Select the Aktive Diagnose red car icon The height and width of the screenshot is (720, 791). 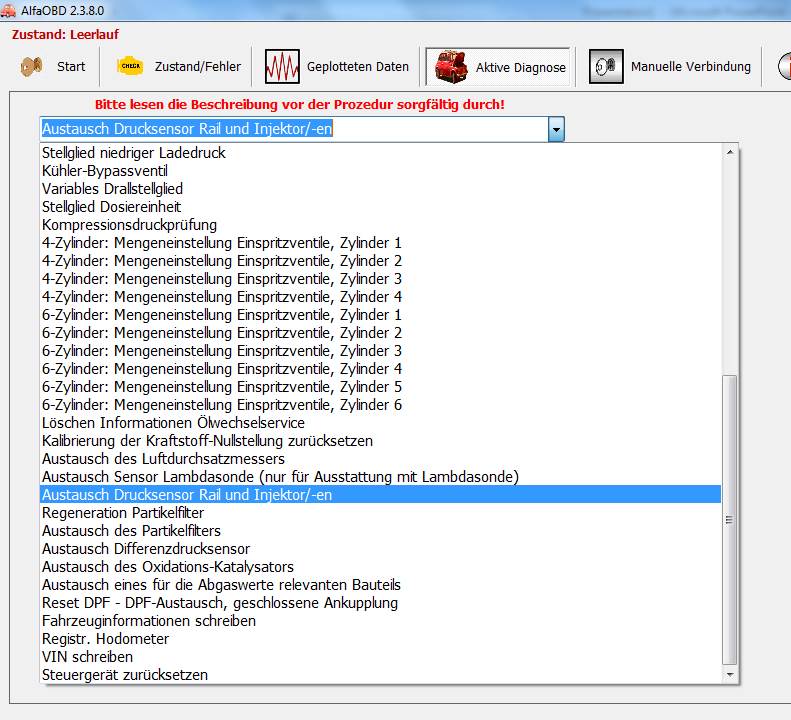(x=449, y=67)
